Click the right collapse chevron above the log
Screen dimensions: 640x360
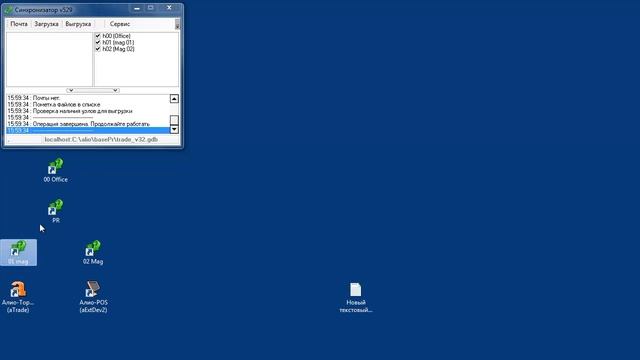[116, 90]
